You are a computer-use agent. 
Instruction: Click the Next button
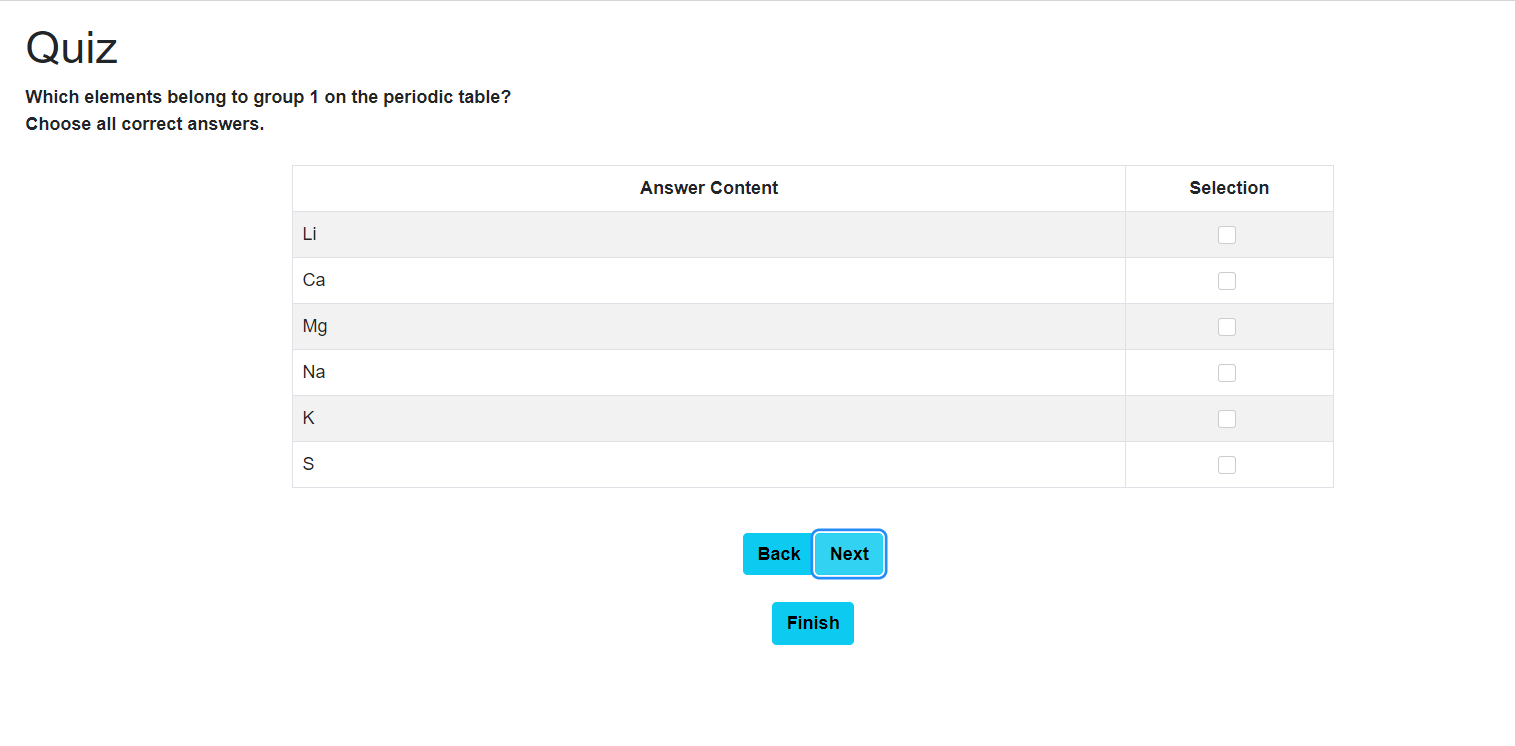click(848, 553)
